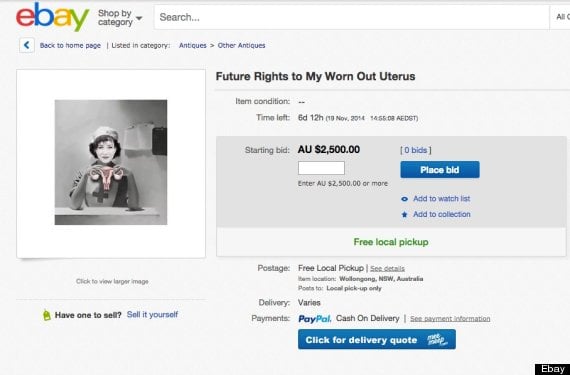570x375 pixels.
Task: Click the star icon beside collection
Action: [x=404, y=214]
